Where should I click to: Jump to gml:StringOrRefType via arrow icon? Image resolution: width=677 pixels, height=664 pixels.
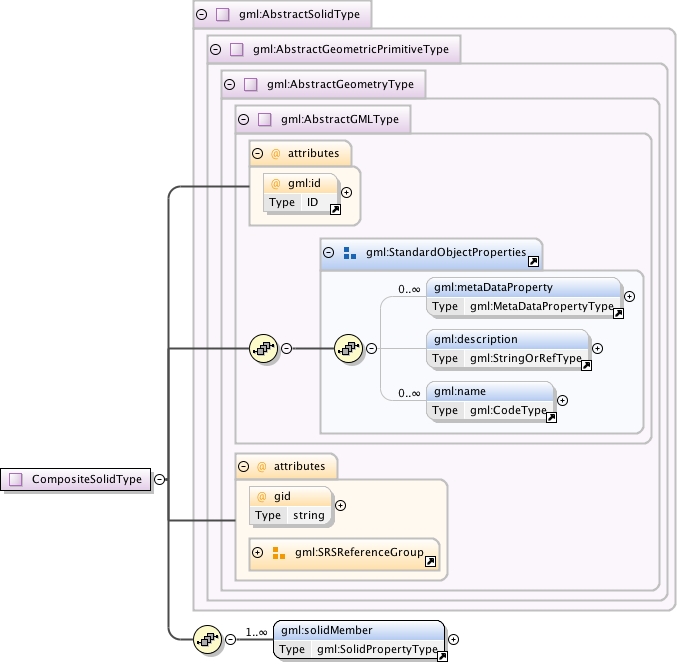coord(586,366)
